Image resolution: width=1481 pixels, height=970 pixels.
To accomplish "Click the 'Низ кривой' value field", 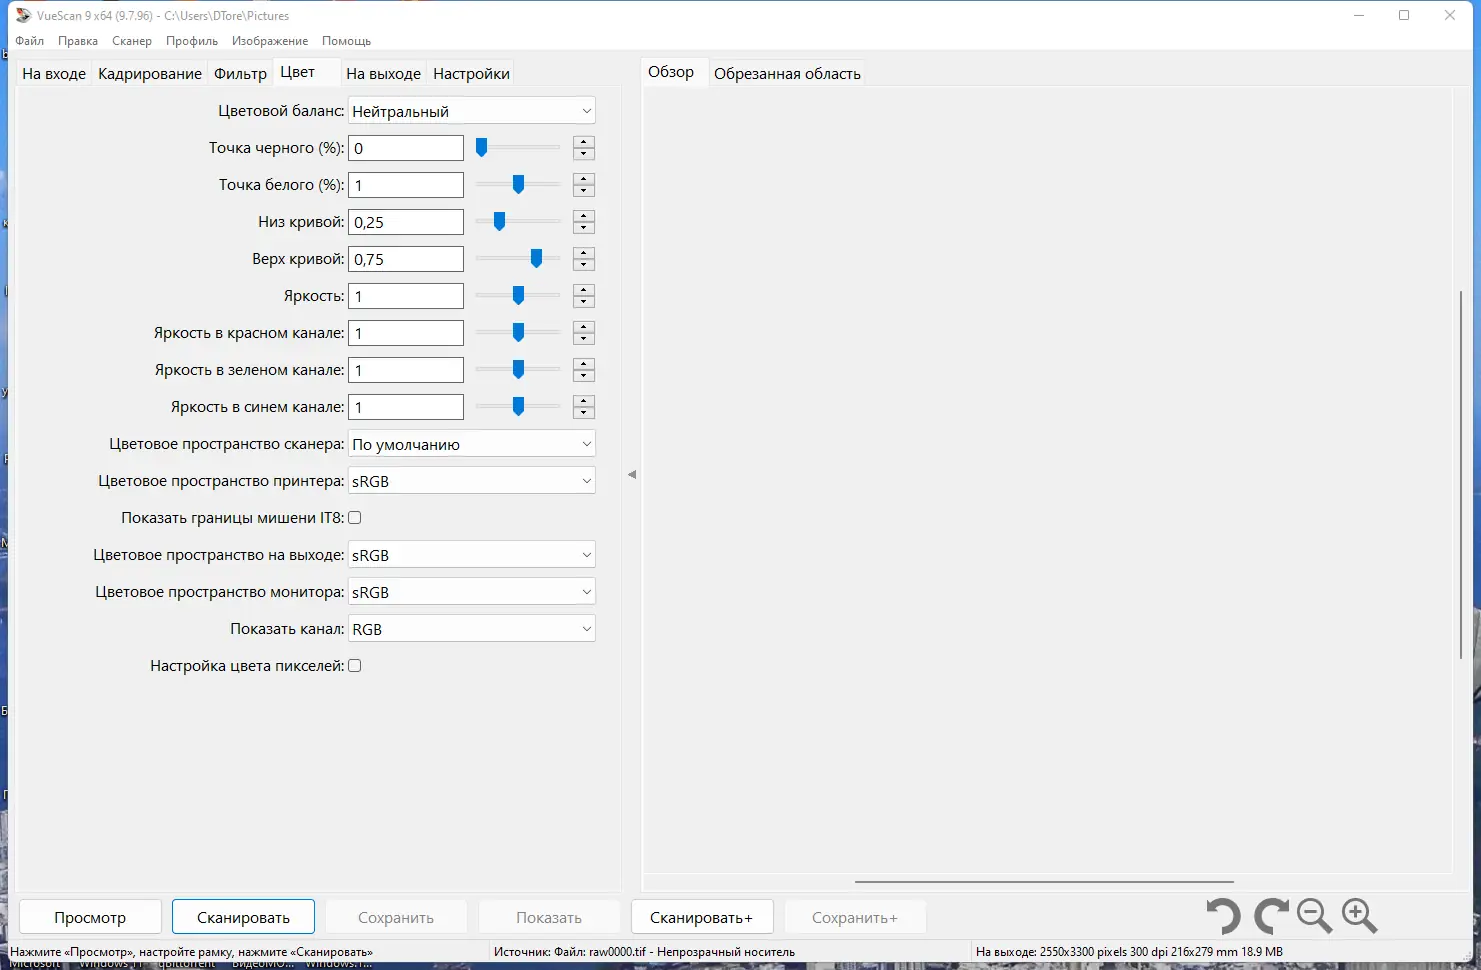I will pyautogui.click(x=406, y=222).
